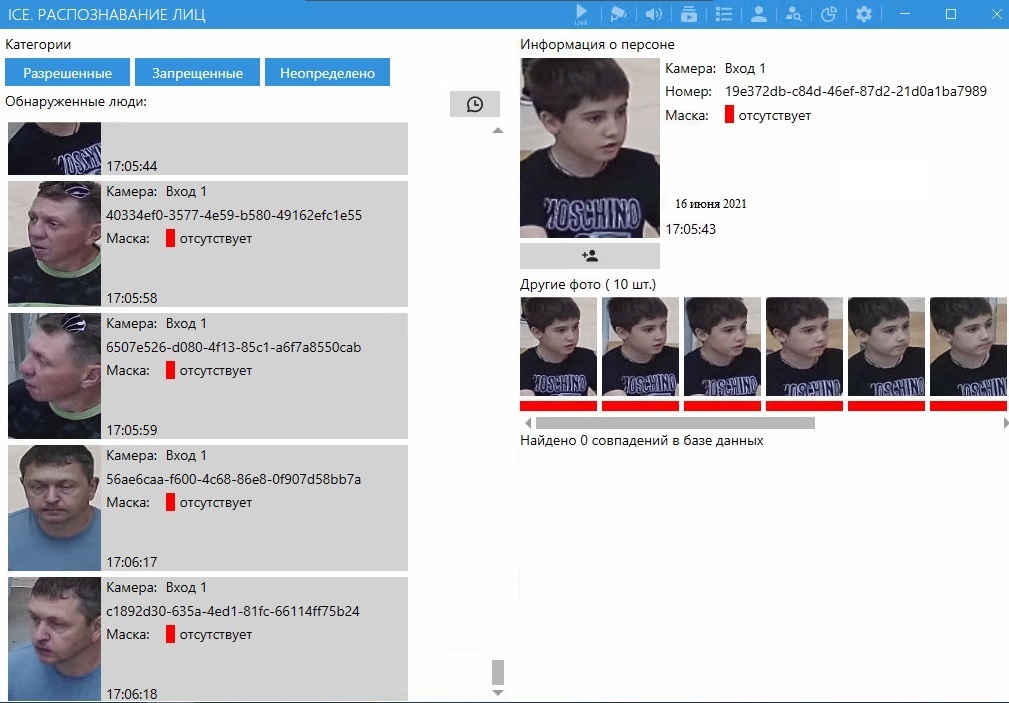Click ID 56ae6caa-f600-4c68-86e8-0f907d58bb7a

click(234, 479)
